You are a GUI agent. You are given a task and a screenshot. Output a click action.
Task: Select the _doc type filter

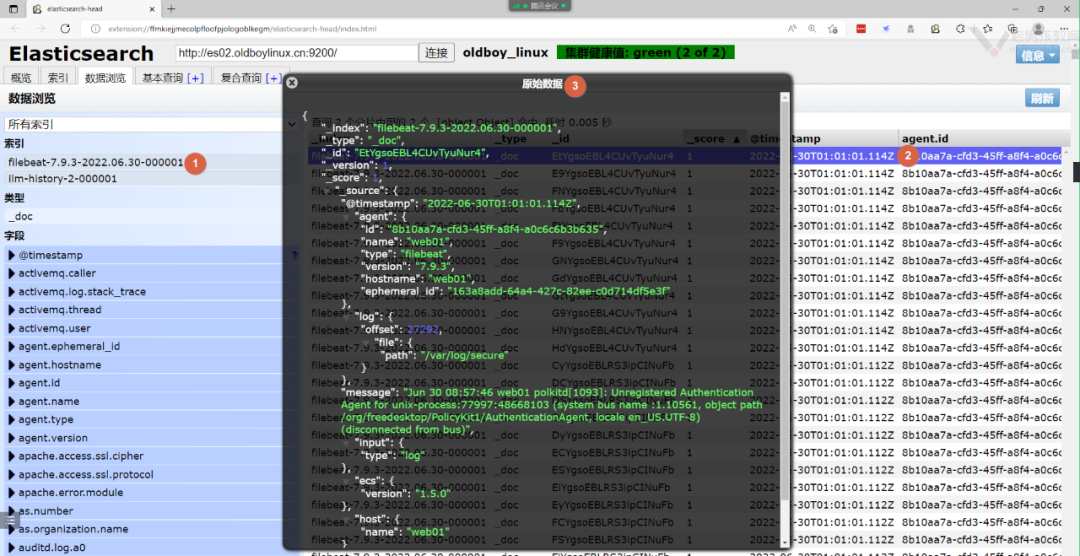point(20,216)
